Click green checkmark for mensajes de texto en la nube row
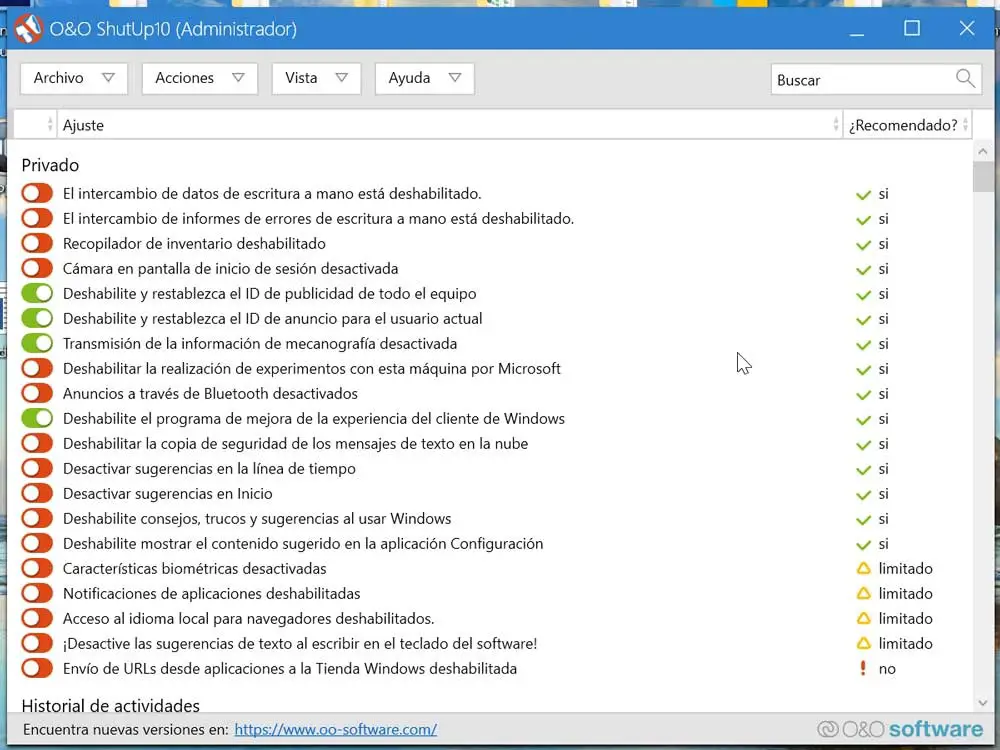1000x750 pixels. [x=864, y=445]
